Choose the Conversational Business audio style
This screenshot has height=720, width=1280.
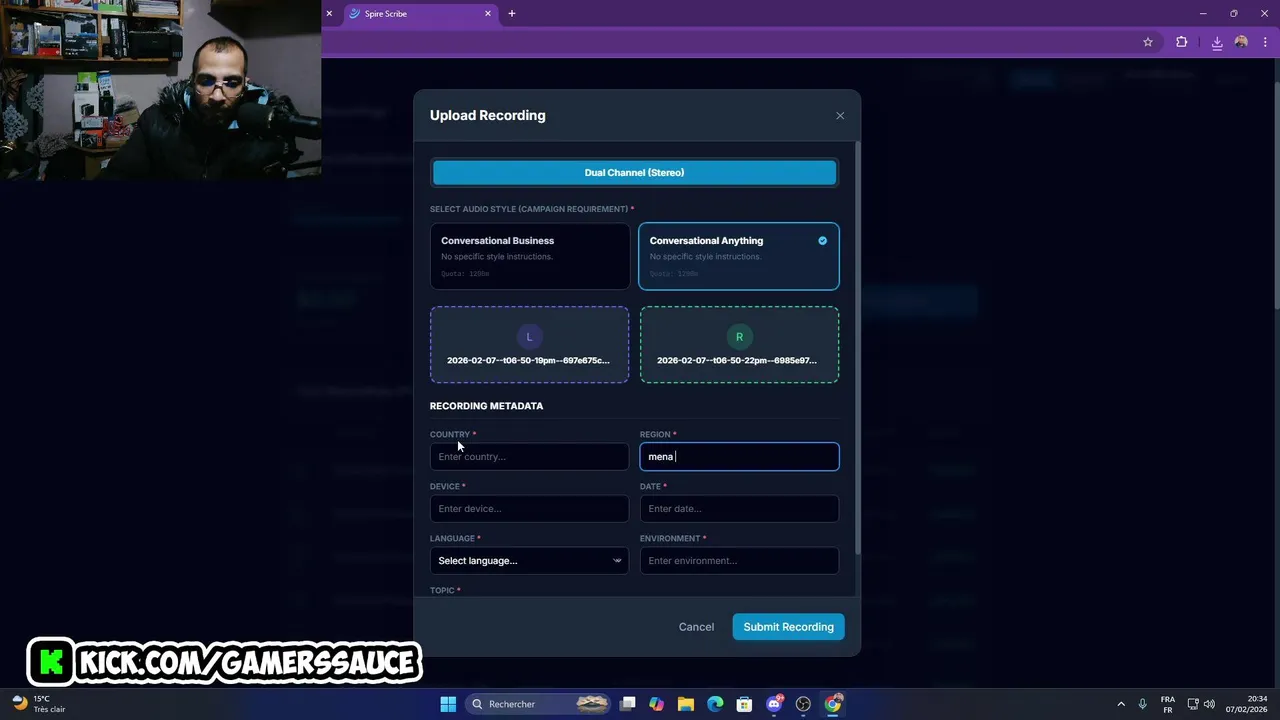(530, 256)
